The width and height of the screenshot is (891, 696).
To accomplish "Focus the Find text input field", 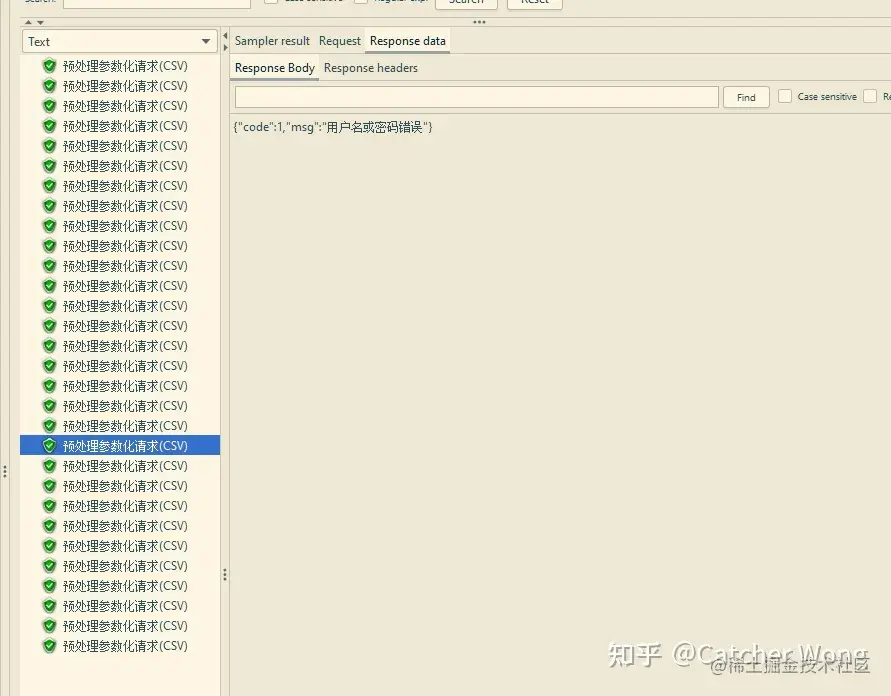I will pos(477,97).
